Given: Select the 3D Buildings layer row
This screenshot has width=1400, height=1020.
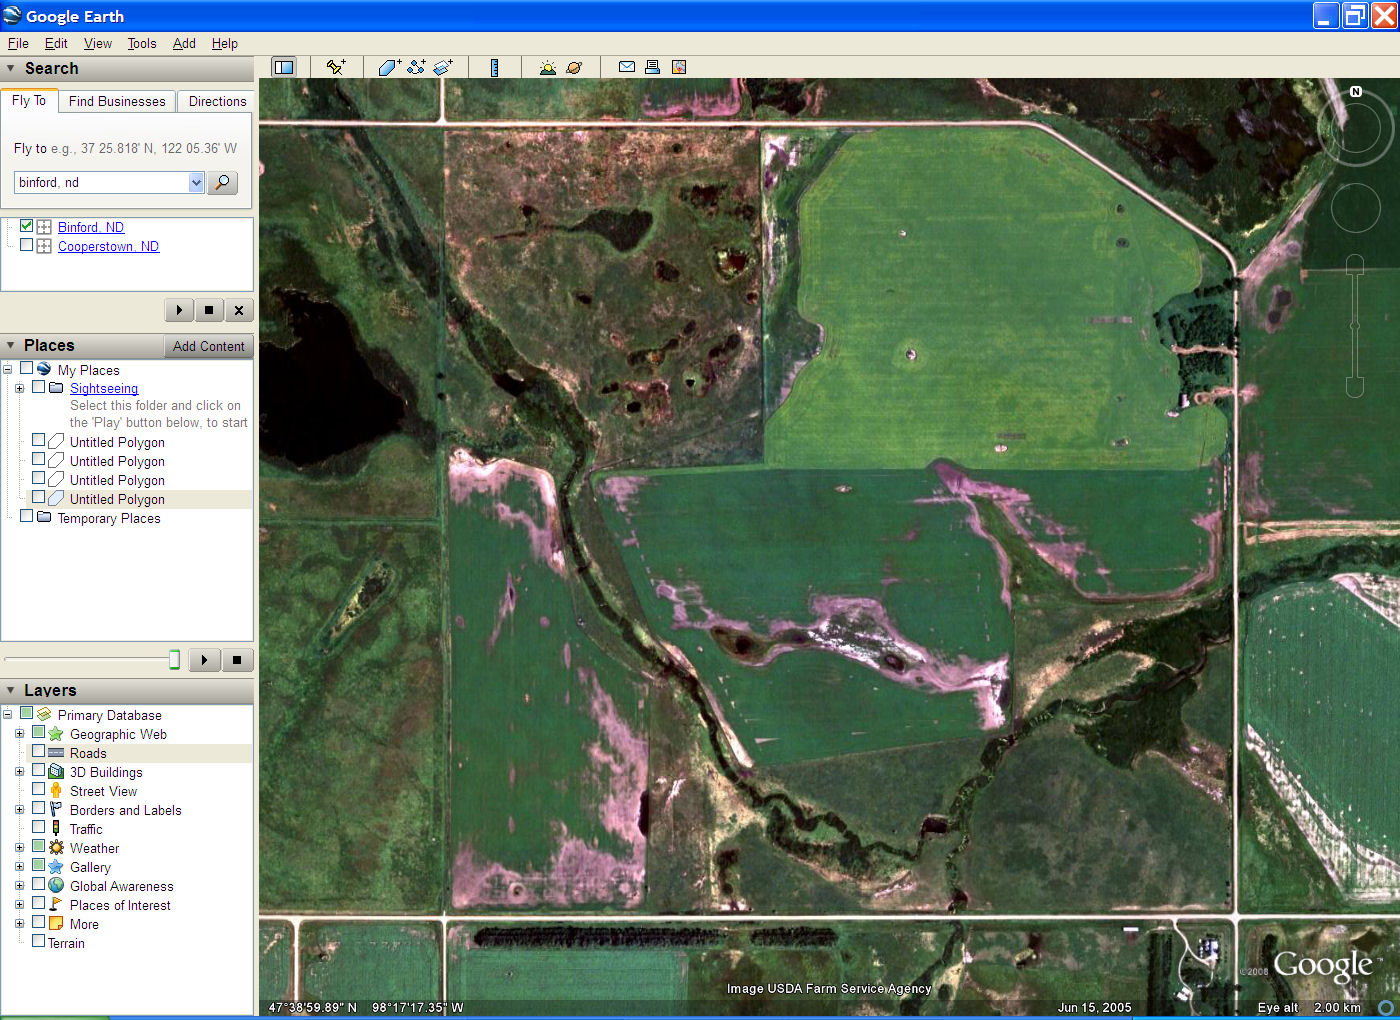Looking at the screenshot, I should click(x=106, y=772).
